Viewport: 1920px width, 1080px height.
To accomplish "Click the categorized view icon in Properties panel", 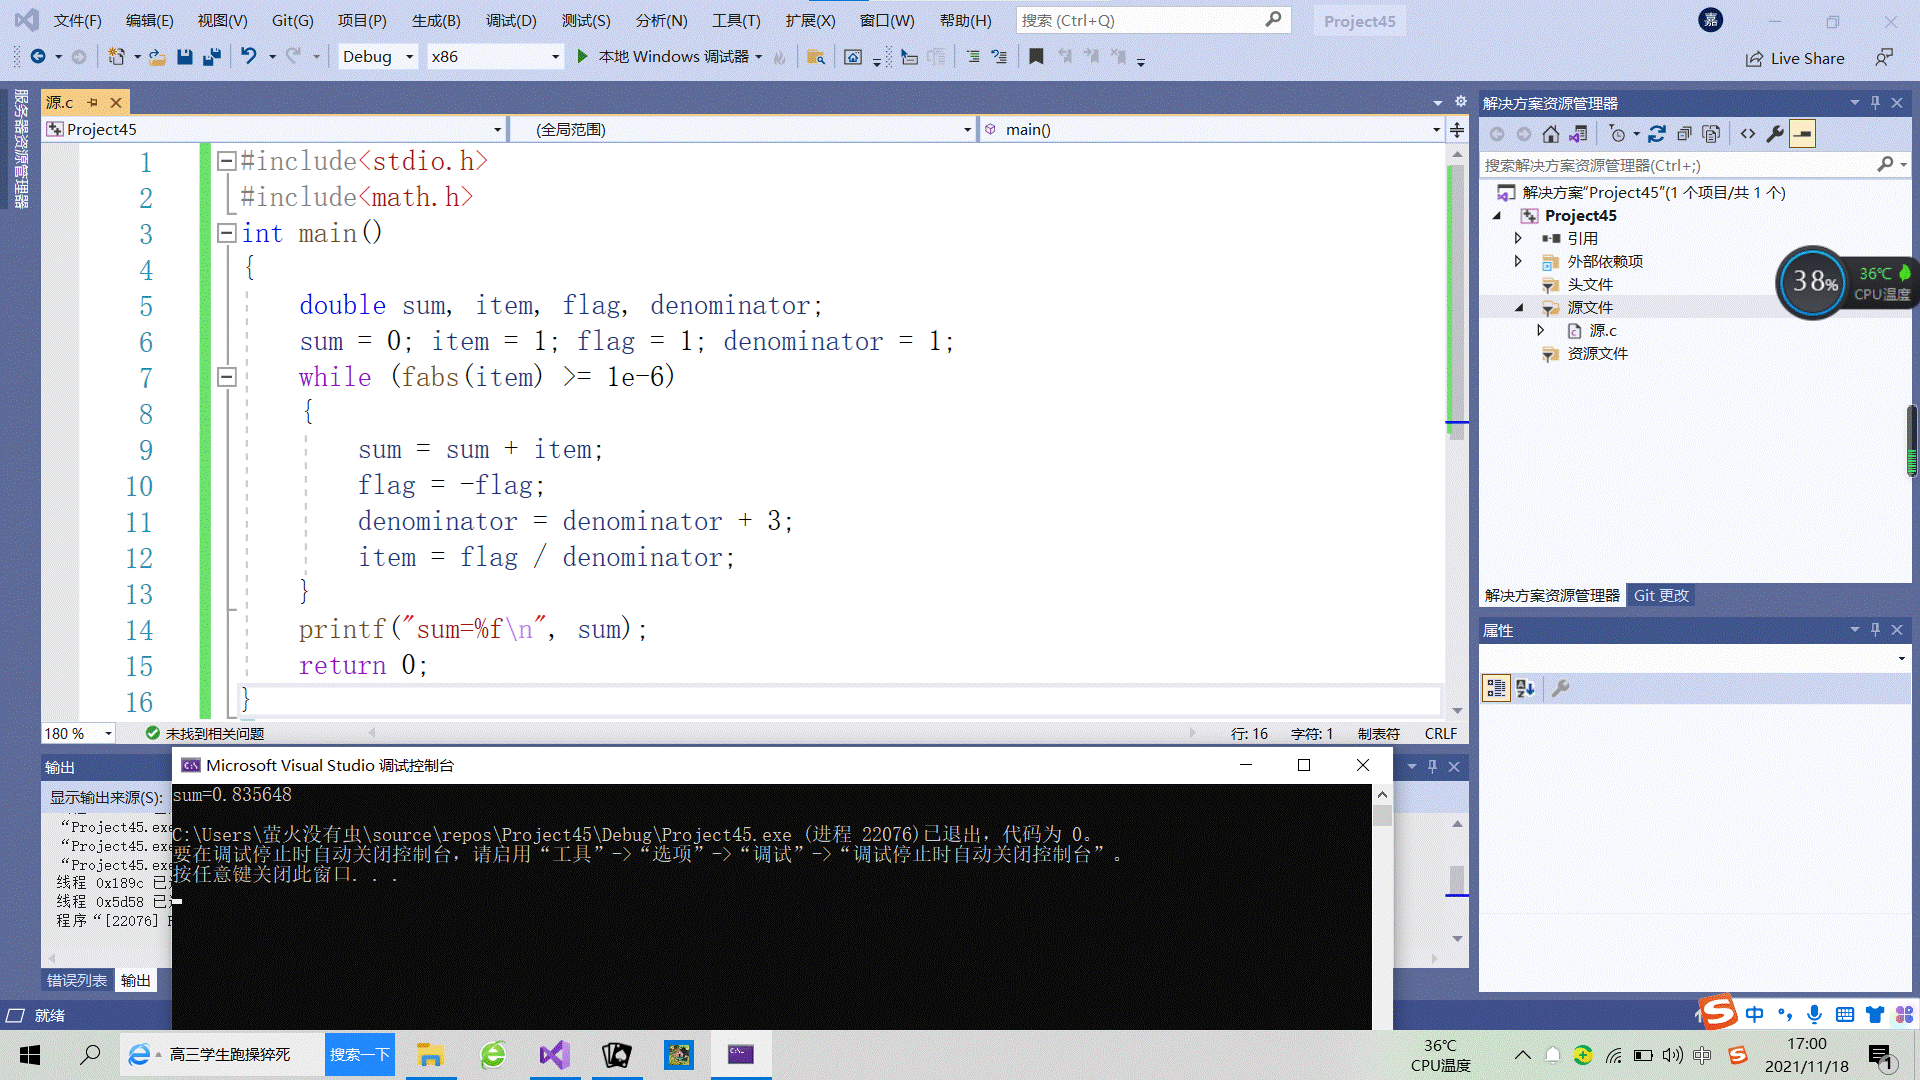I will (1496, 688).
